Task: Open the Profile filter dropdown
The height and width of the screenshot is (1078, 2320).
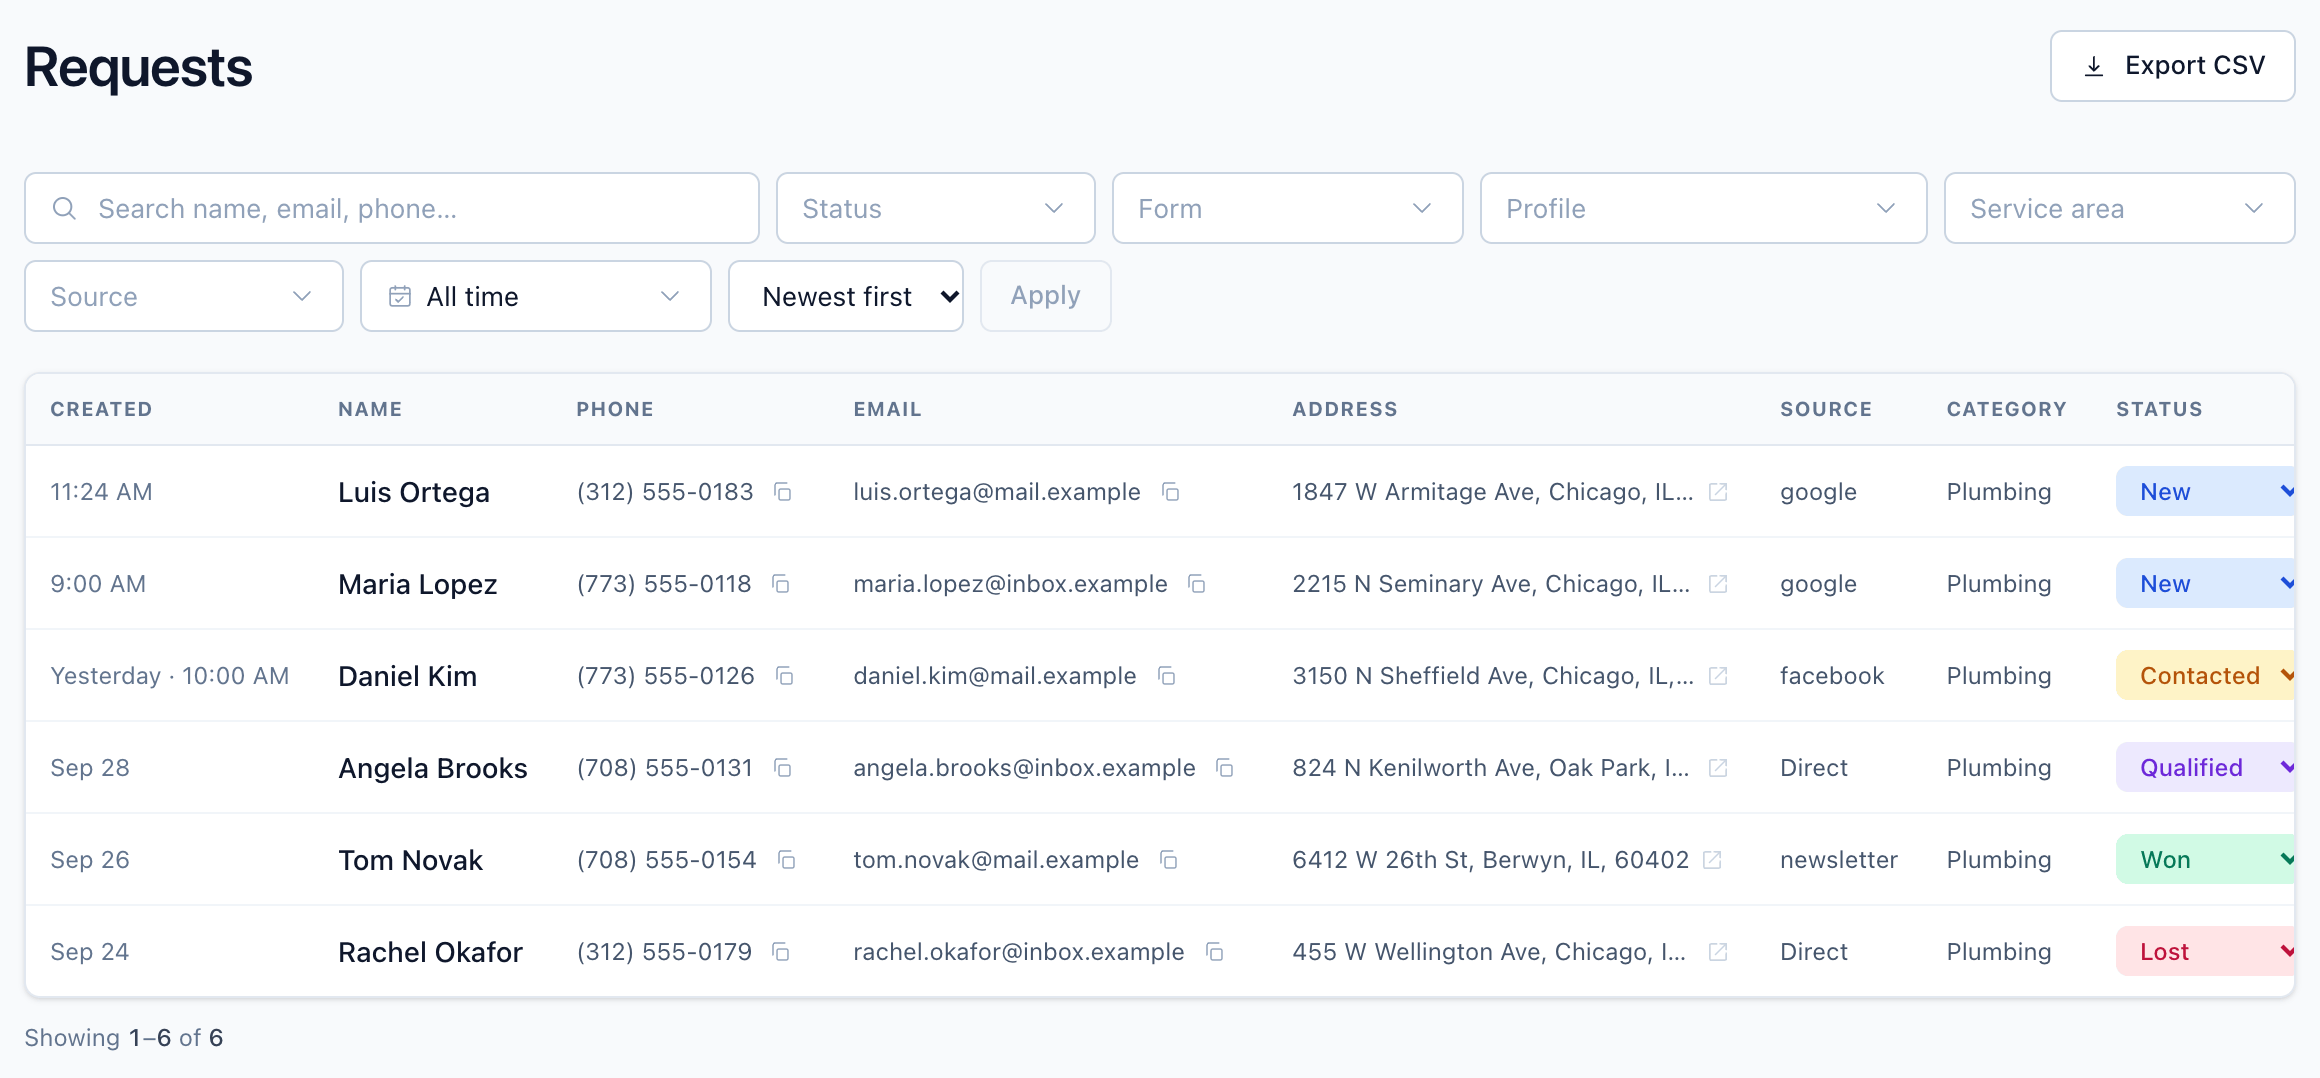Action: coord(1703,208)
